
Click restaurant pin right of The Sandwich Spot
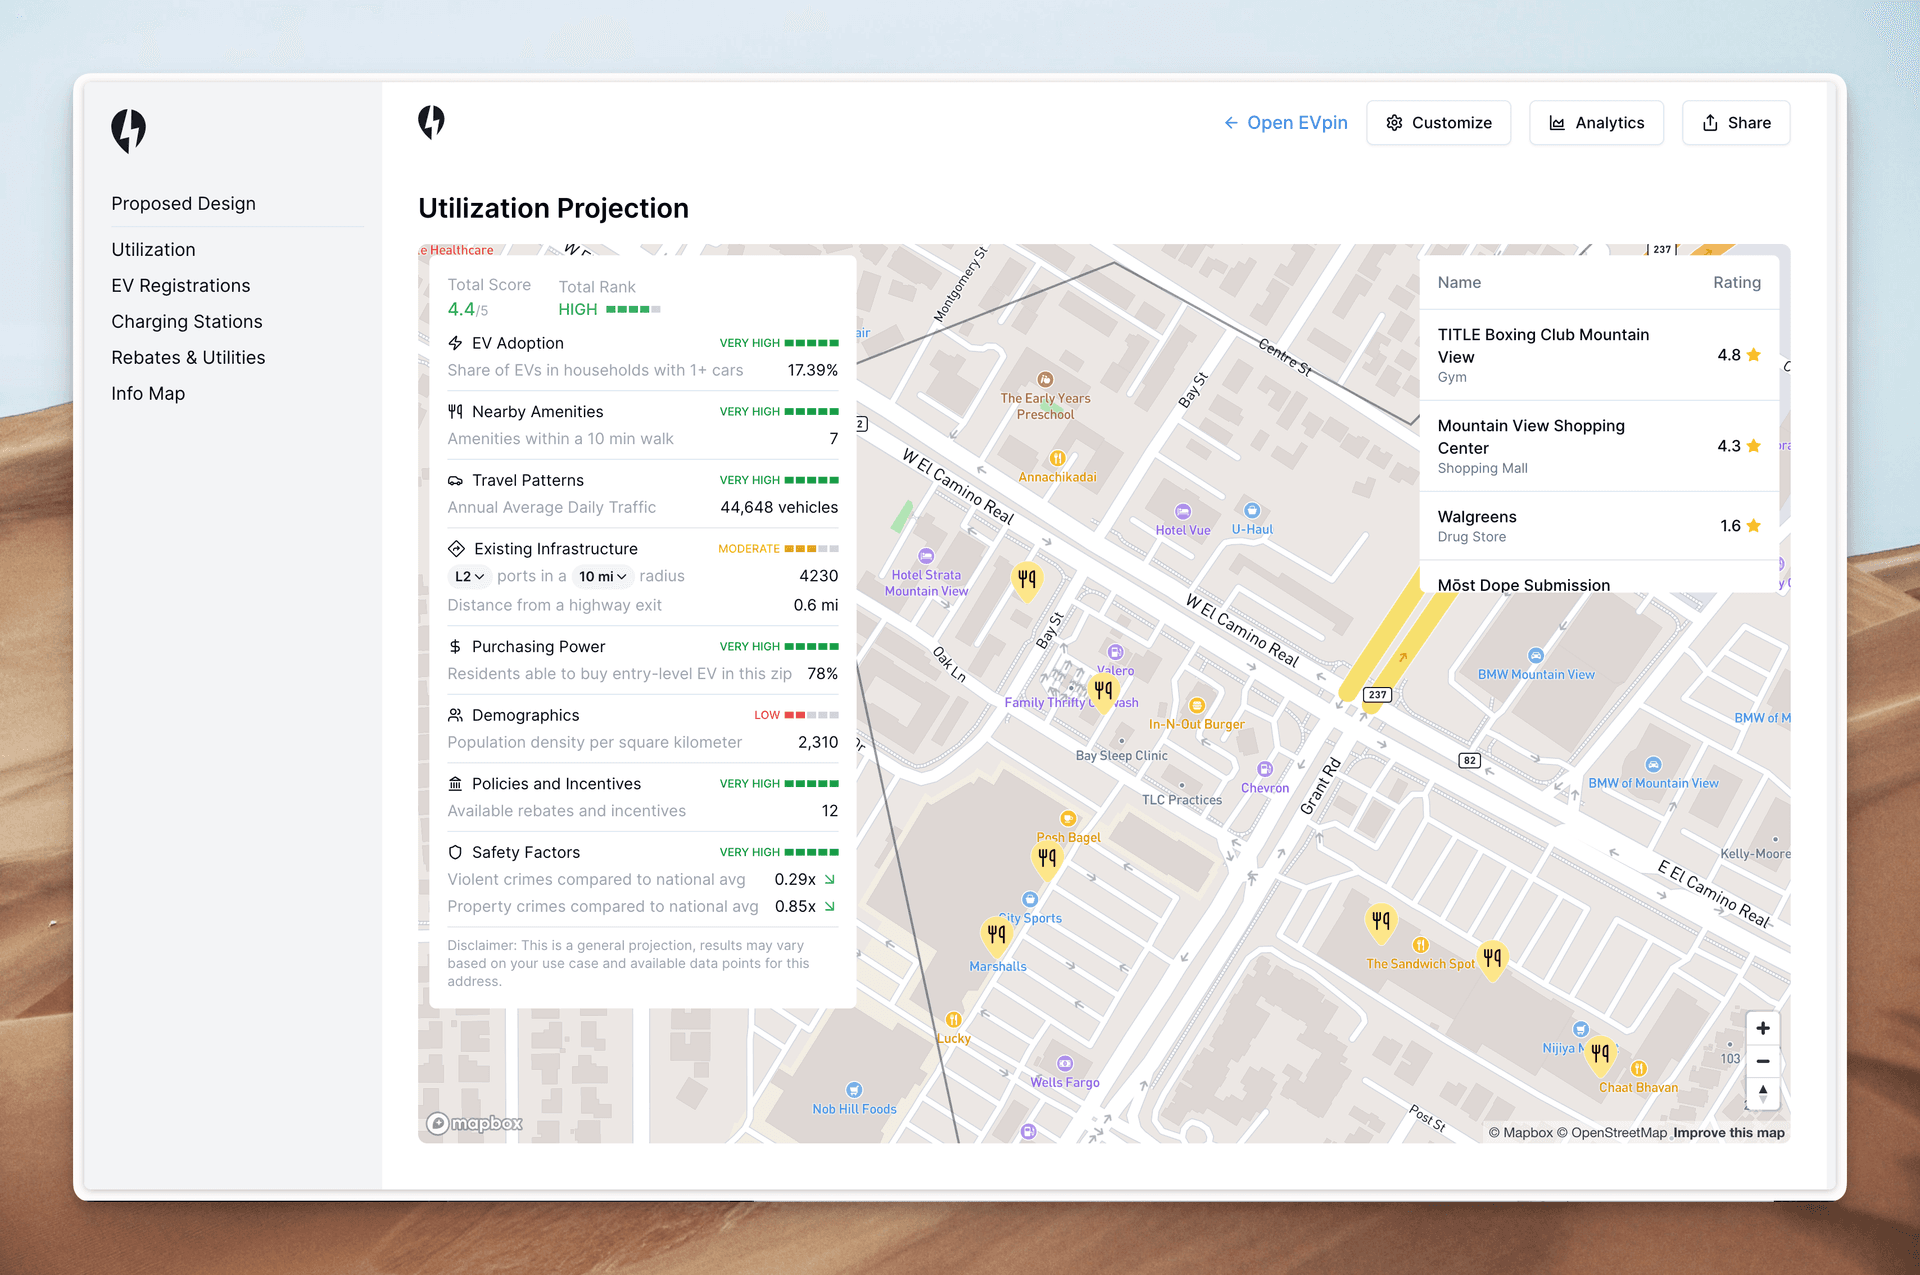click(x=1492, y=960)
